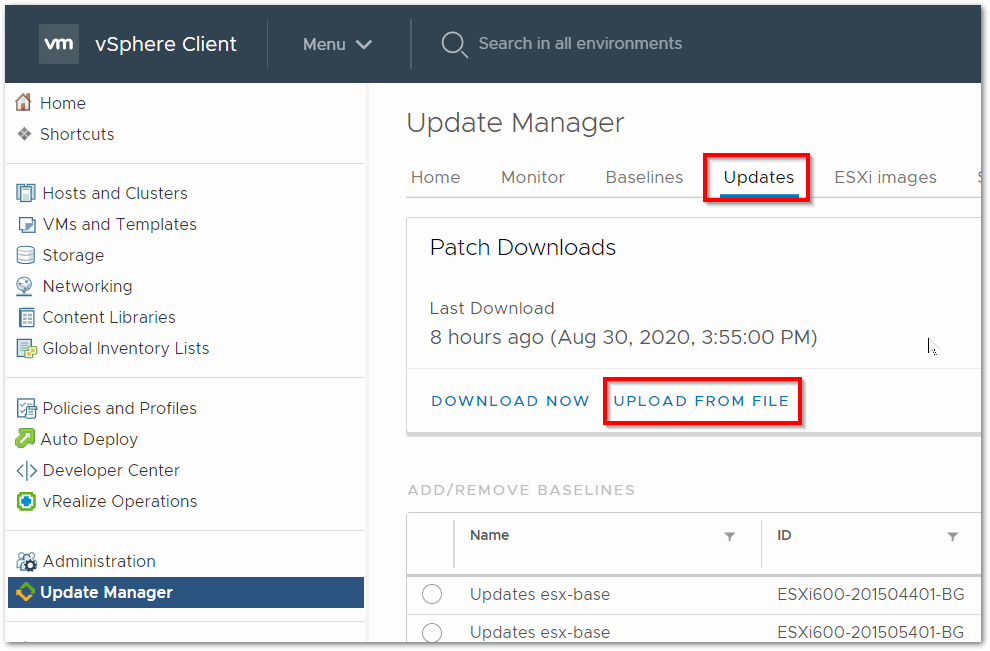Select Update Manager in the sidebar
This screenshot has height=651, width=990.
coord(186,592)
